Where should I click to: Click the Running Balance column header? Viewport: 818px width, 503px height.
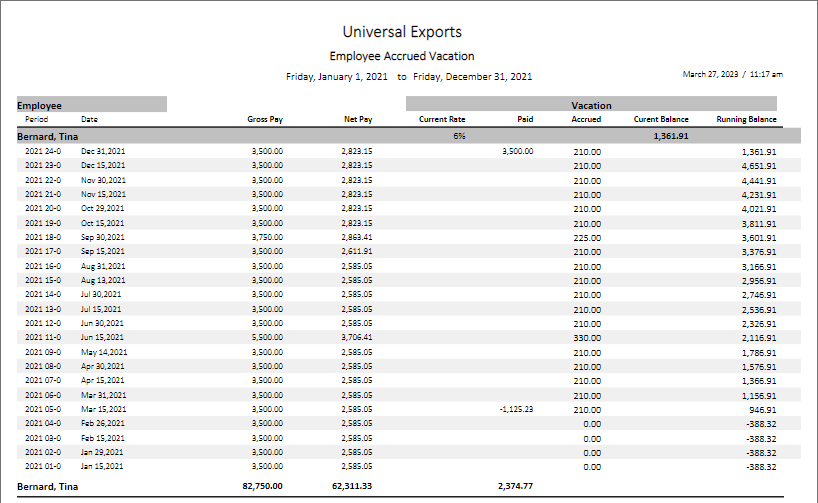pos(746,119)
